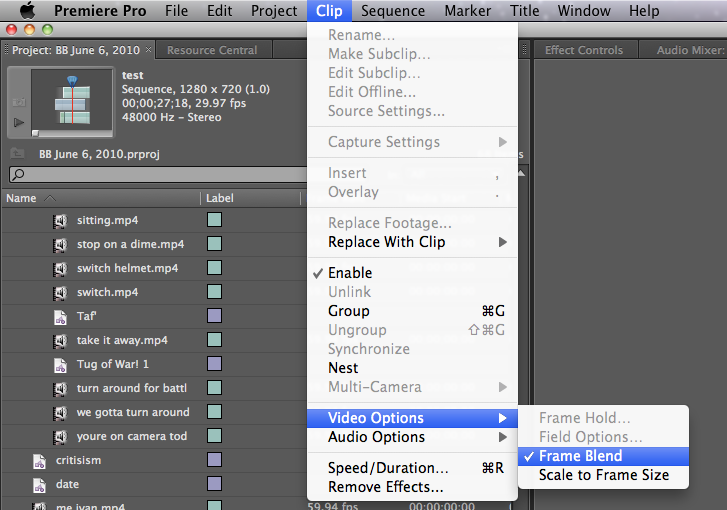The image size is (727, 510).
Task: Open the Premiere Pro application menu
Action: [100, 11]
